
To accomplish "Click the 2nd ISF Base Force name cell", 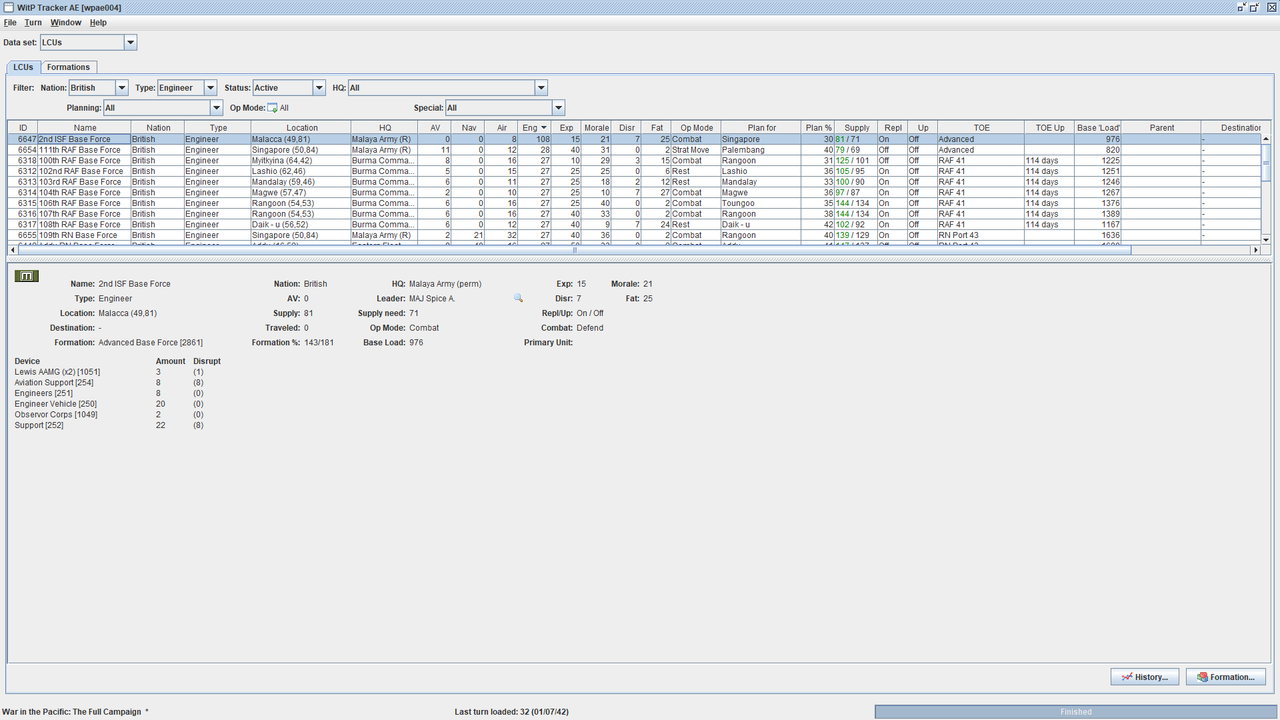I will click(84, 139).
